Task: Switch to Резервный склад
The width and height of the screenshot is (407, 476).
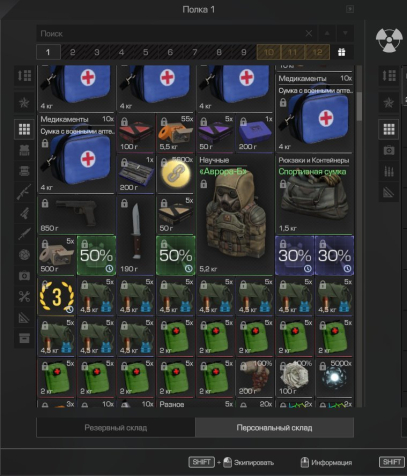Action: (x=116, y=428)
